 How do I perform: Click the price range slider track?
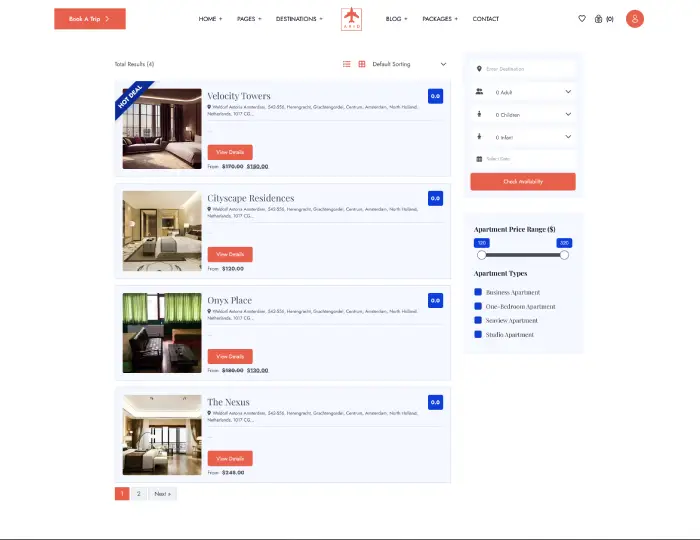523,255
